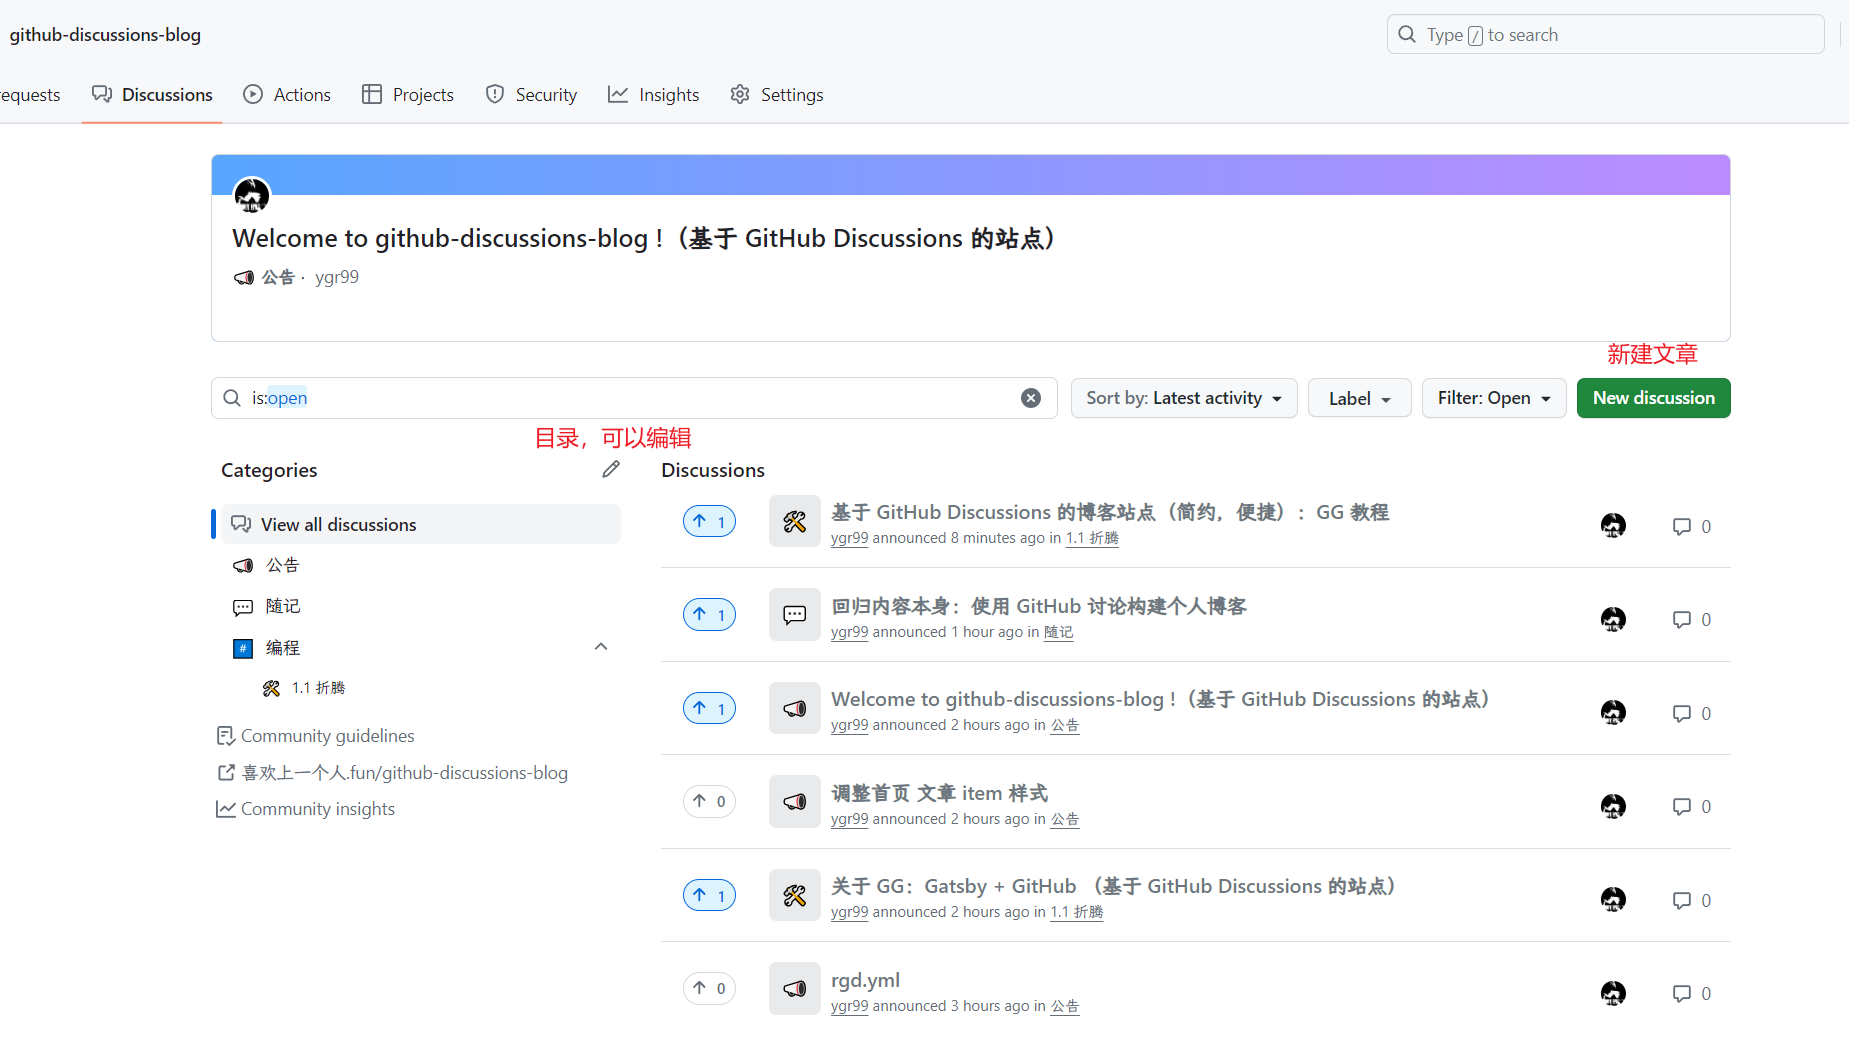Screen dimensions: 1849x1063
Task: Open the 回归内容本身 discussion title
Action: tap(1039, 606)
